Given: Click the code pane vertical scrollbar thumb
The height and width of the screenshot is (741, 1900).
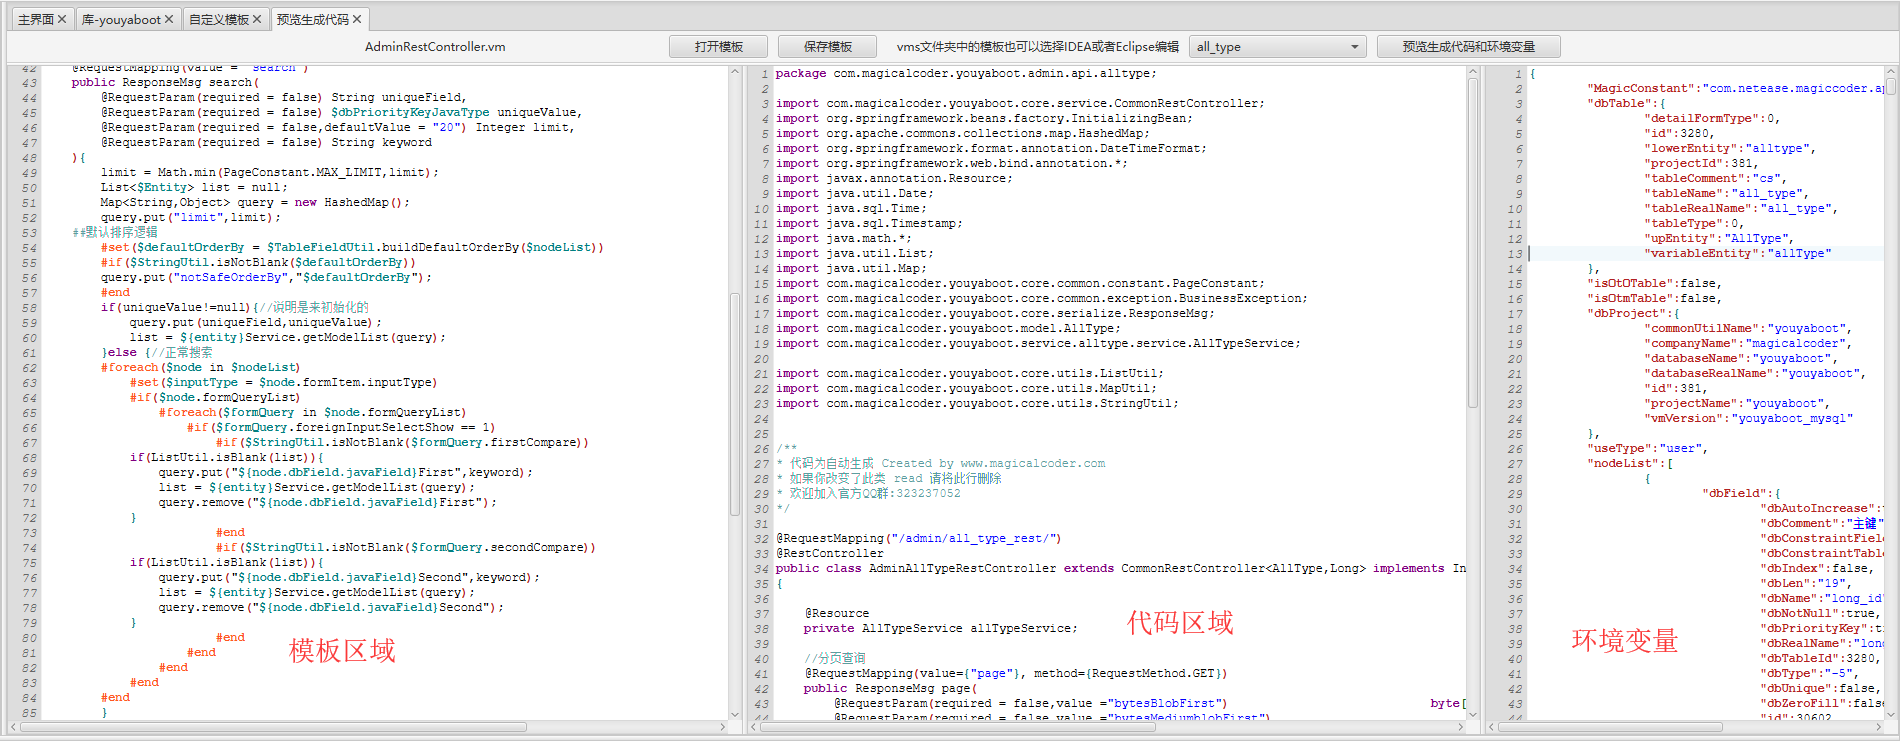Looking at the screenshot, I should [1473, 243].
